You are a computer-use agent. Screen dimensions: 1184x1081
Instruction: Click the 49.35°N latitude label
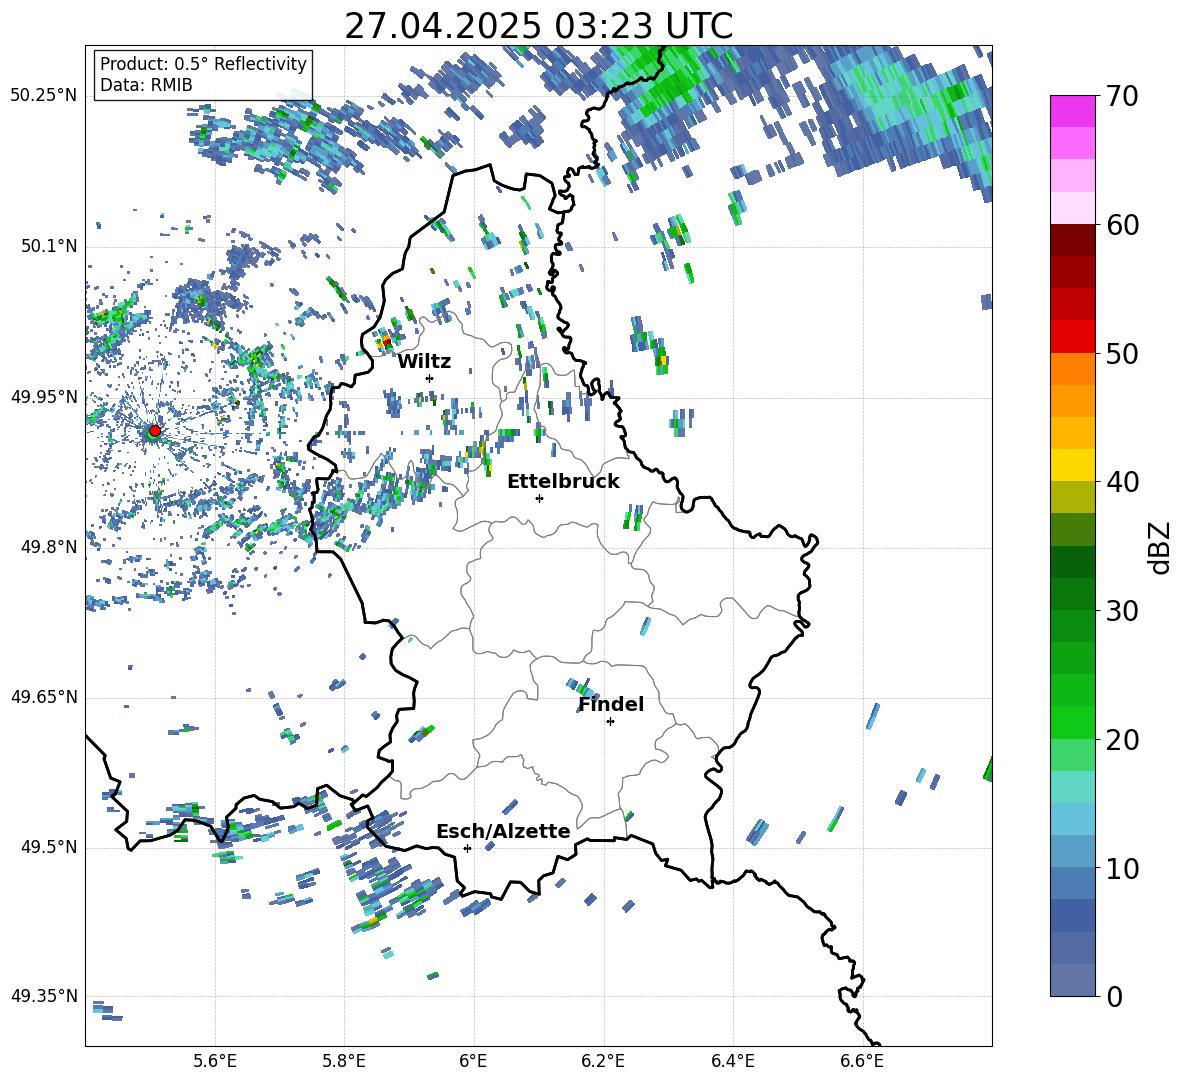(44, 996)
